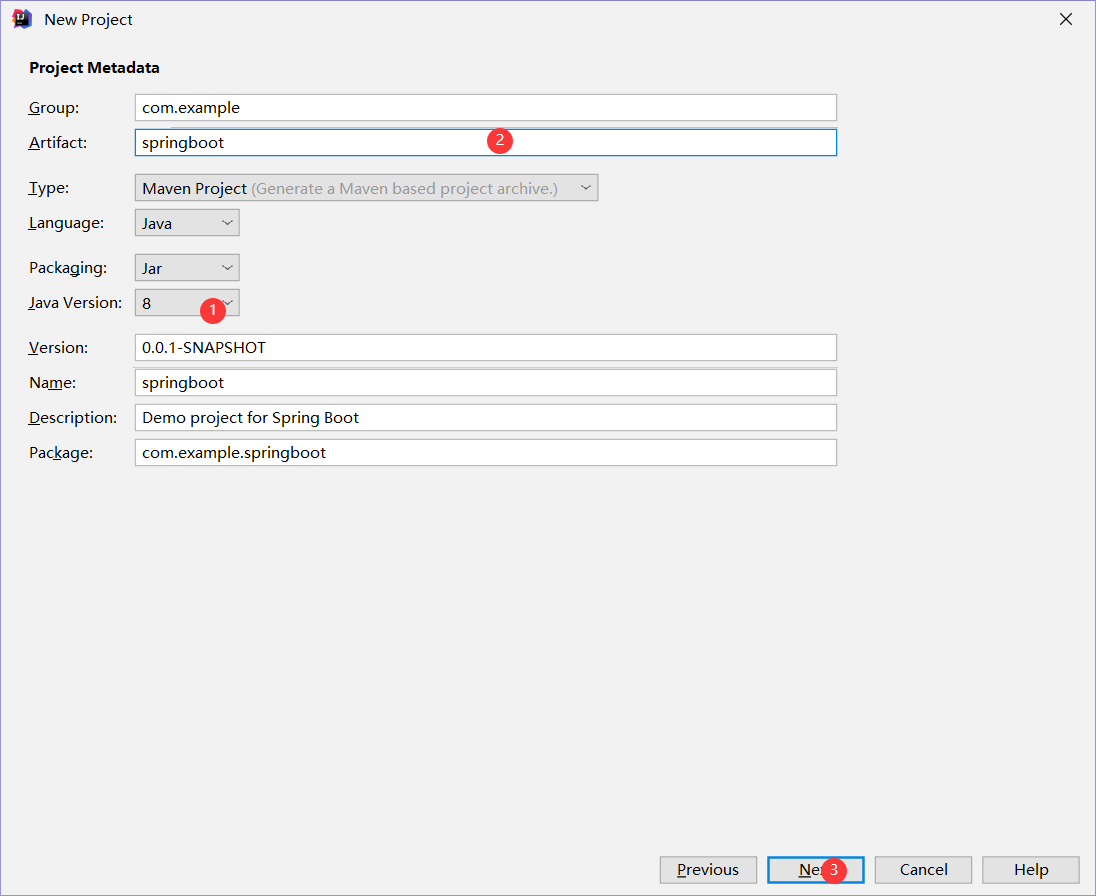The image size is (1096, 896).
Task: Click the IntelliJ IDEA icon in title bar
Action: click(22, 20)
